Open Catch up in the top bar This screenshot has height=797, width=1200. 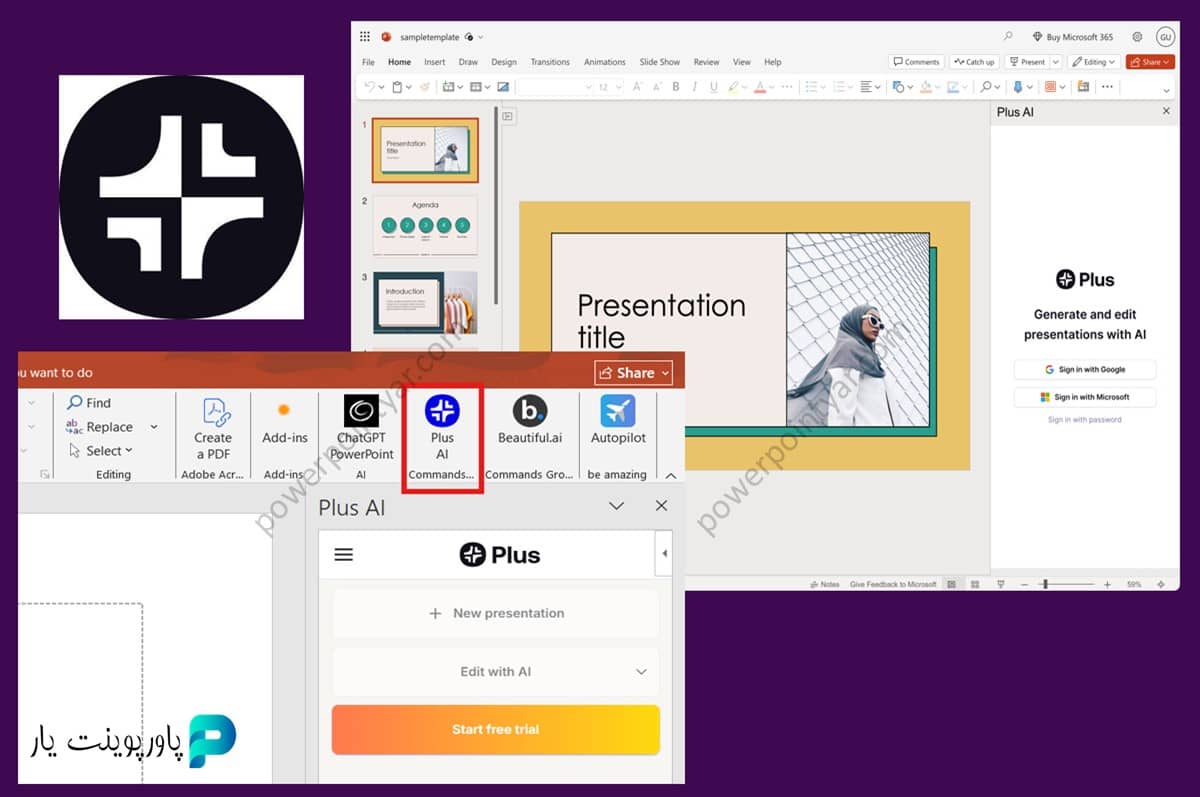pyautogui.click(x=974, y=61)
